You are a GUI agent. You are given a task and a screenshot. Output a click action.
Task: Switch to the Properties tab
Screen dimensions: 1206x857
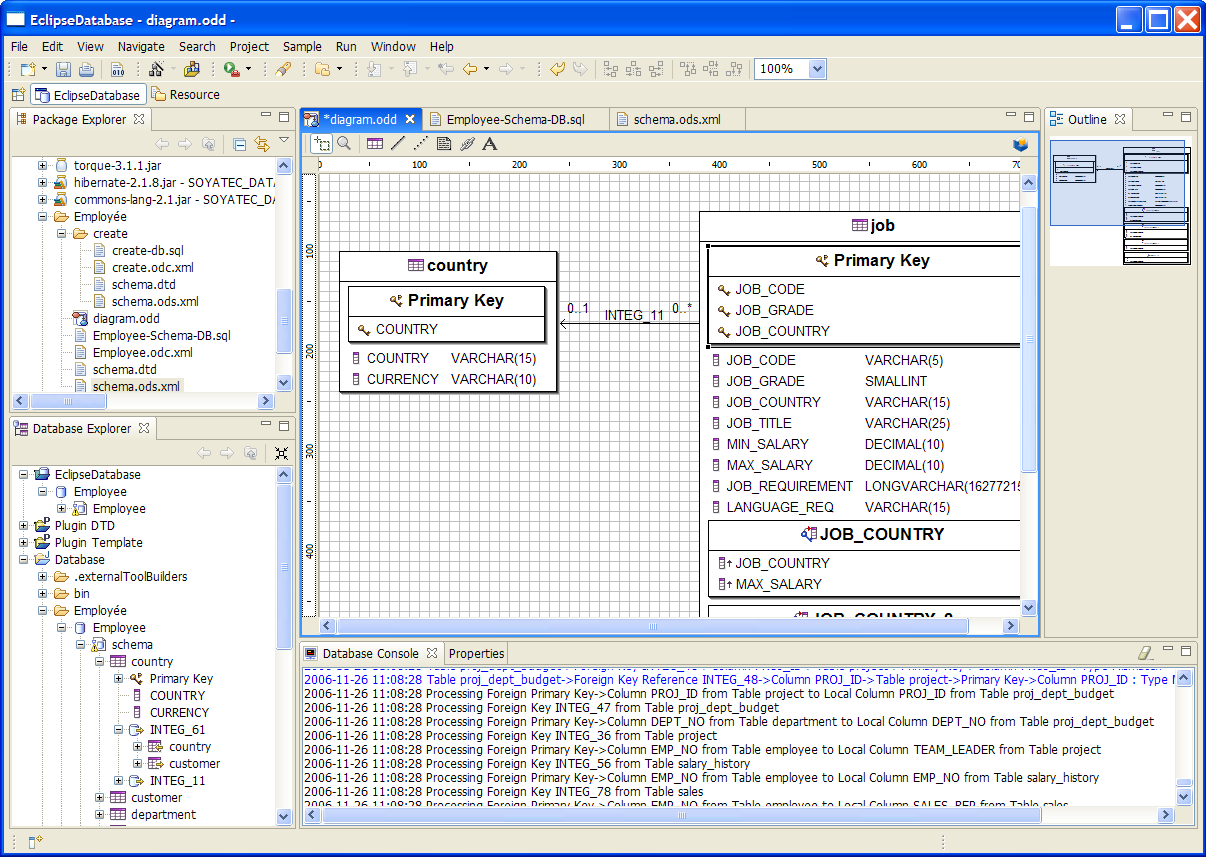point(477,653)
